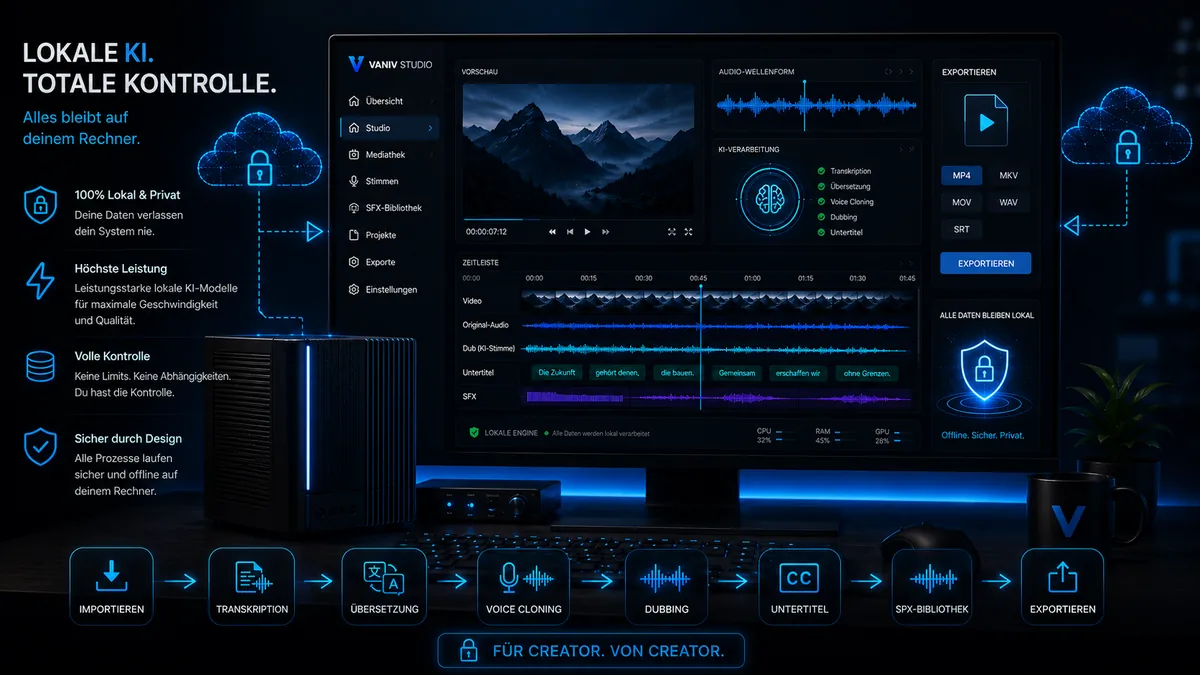Click the Exportieren share icon in workflow strip
The height and width of the screenshot is (675, 1200).
pos(1063,577)
